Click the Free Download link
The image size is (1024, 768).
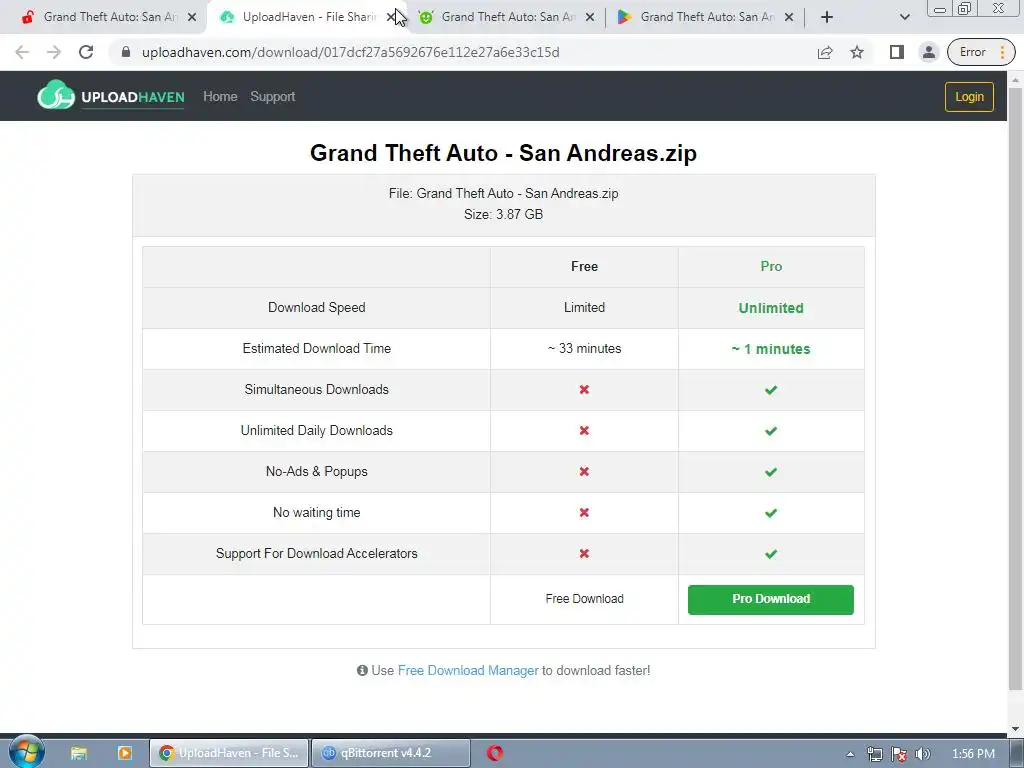[x=584, y=599]
